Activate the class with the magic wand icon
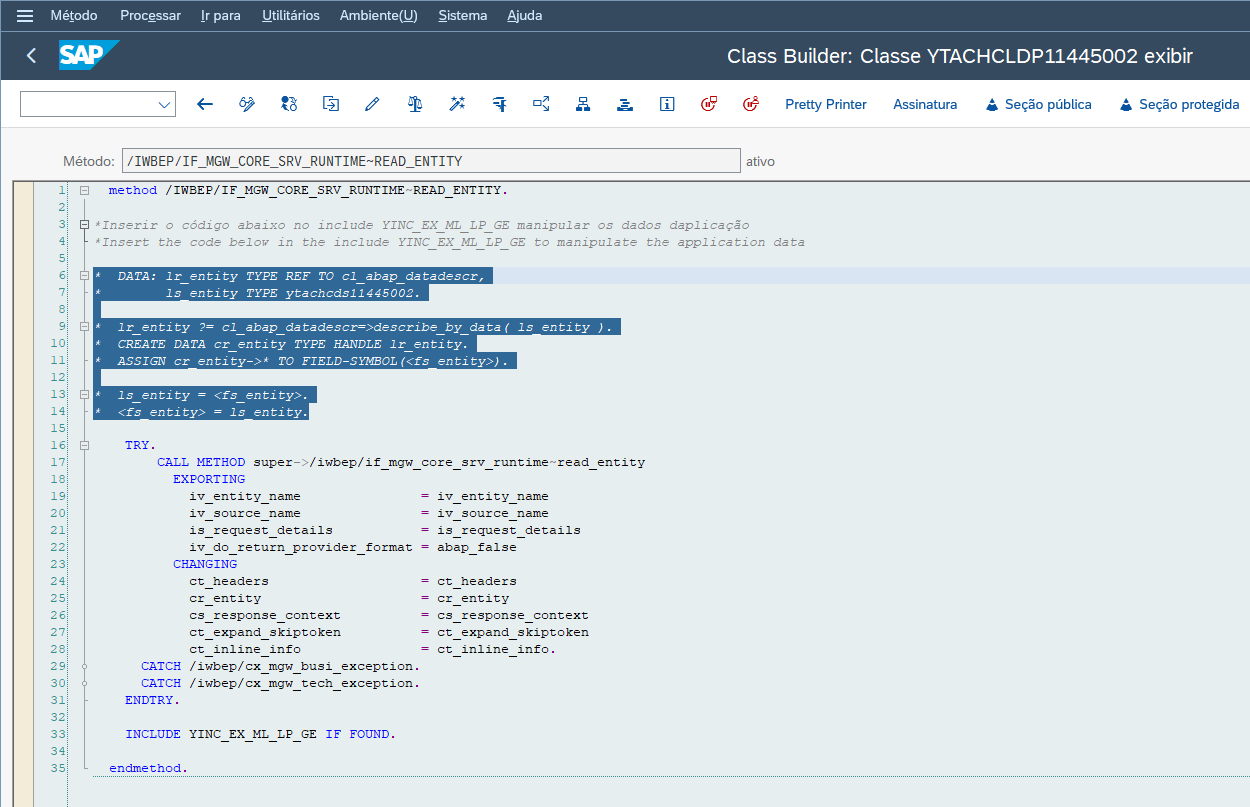 457,104
